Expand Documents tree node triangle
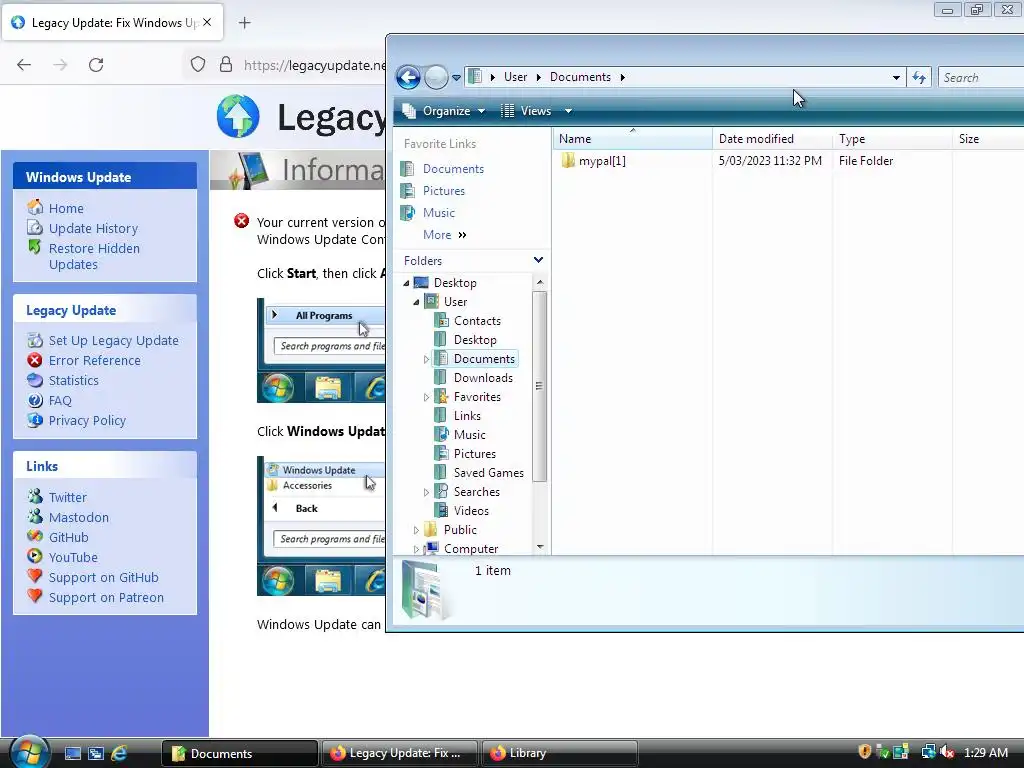This screenshot has height=768, width=1024. tap(426, 359)
